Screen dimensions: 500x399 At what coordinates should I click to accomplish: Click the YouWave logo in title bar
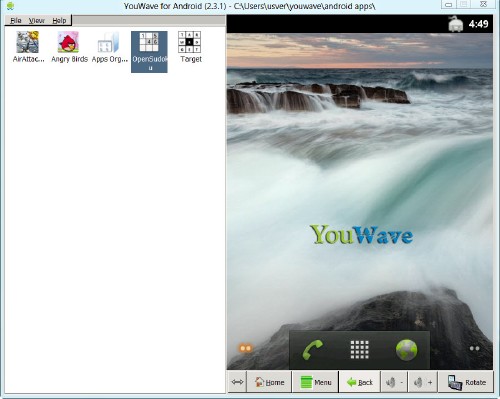click(x=10, y=6)
